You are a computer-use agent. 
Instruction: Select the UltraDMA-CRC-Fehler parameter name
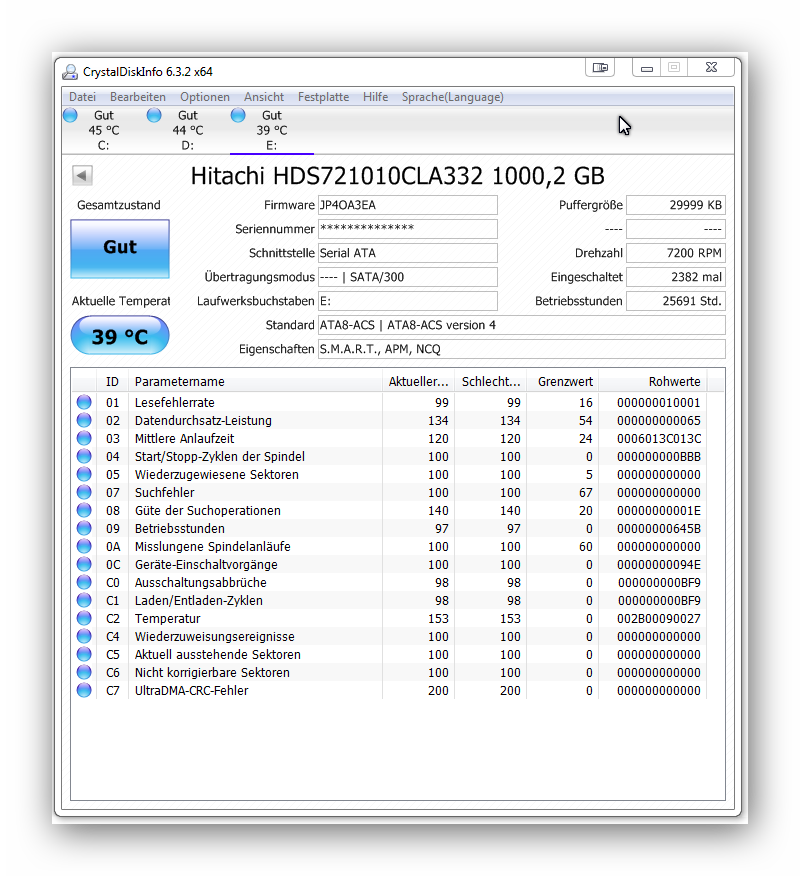click(x=191, y=691)
